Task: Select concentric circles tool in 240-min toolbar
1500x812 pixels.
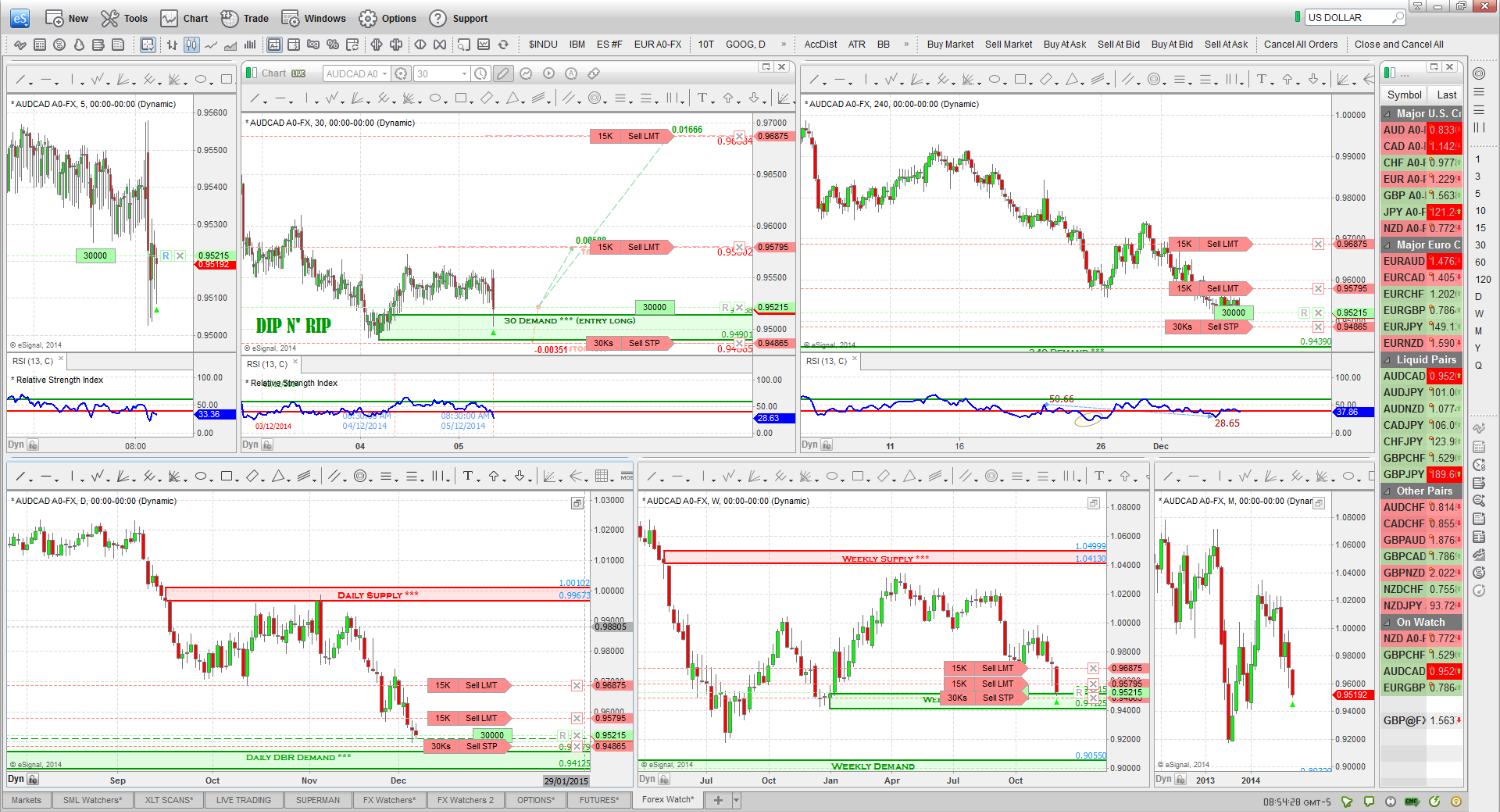Action: pos(1153,79)
